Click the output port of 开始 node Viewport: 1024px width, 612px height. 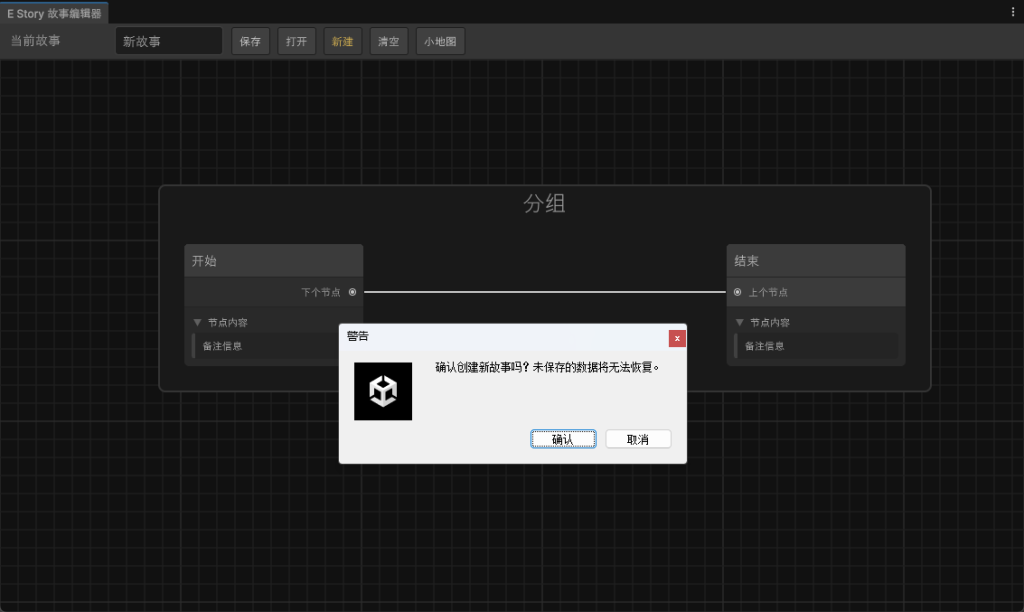tap(353, 292)
